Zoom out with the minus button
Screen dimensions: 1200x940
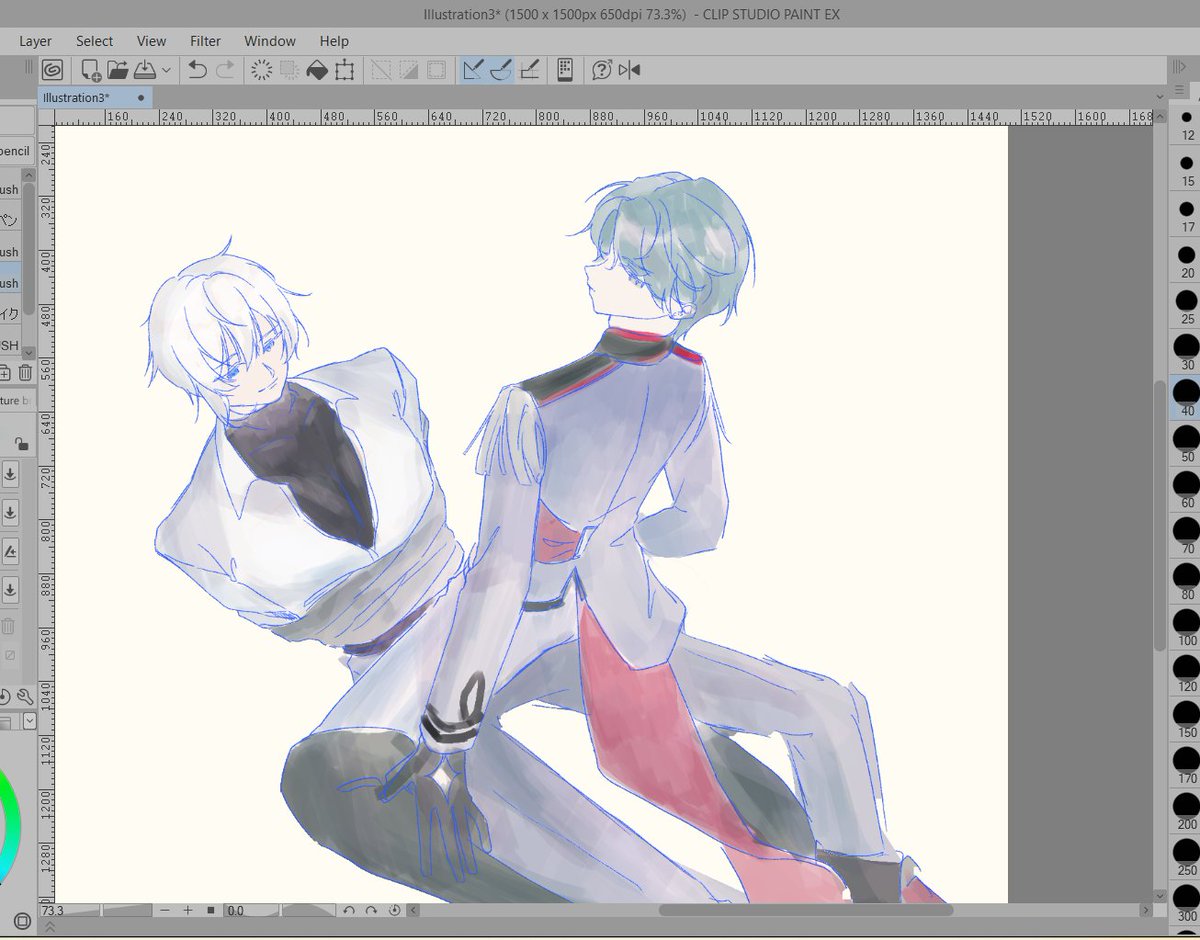pyautogui.click(x=165, y=910)
